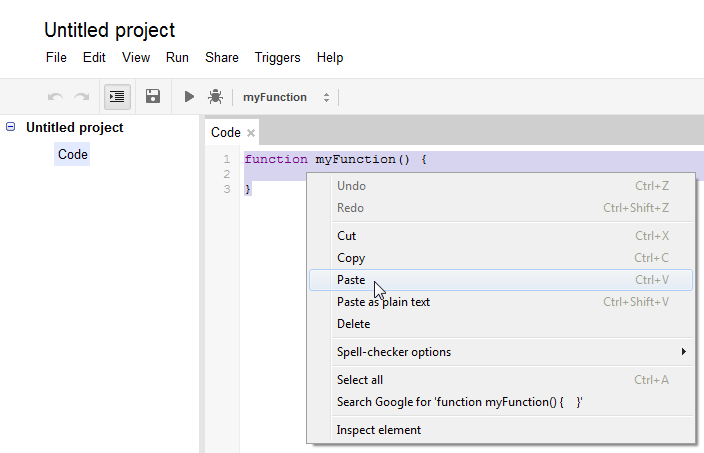The image size is (704, 453).
Task: Toggle the indent toolbar icon
Action: 118,97
